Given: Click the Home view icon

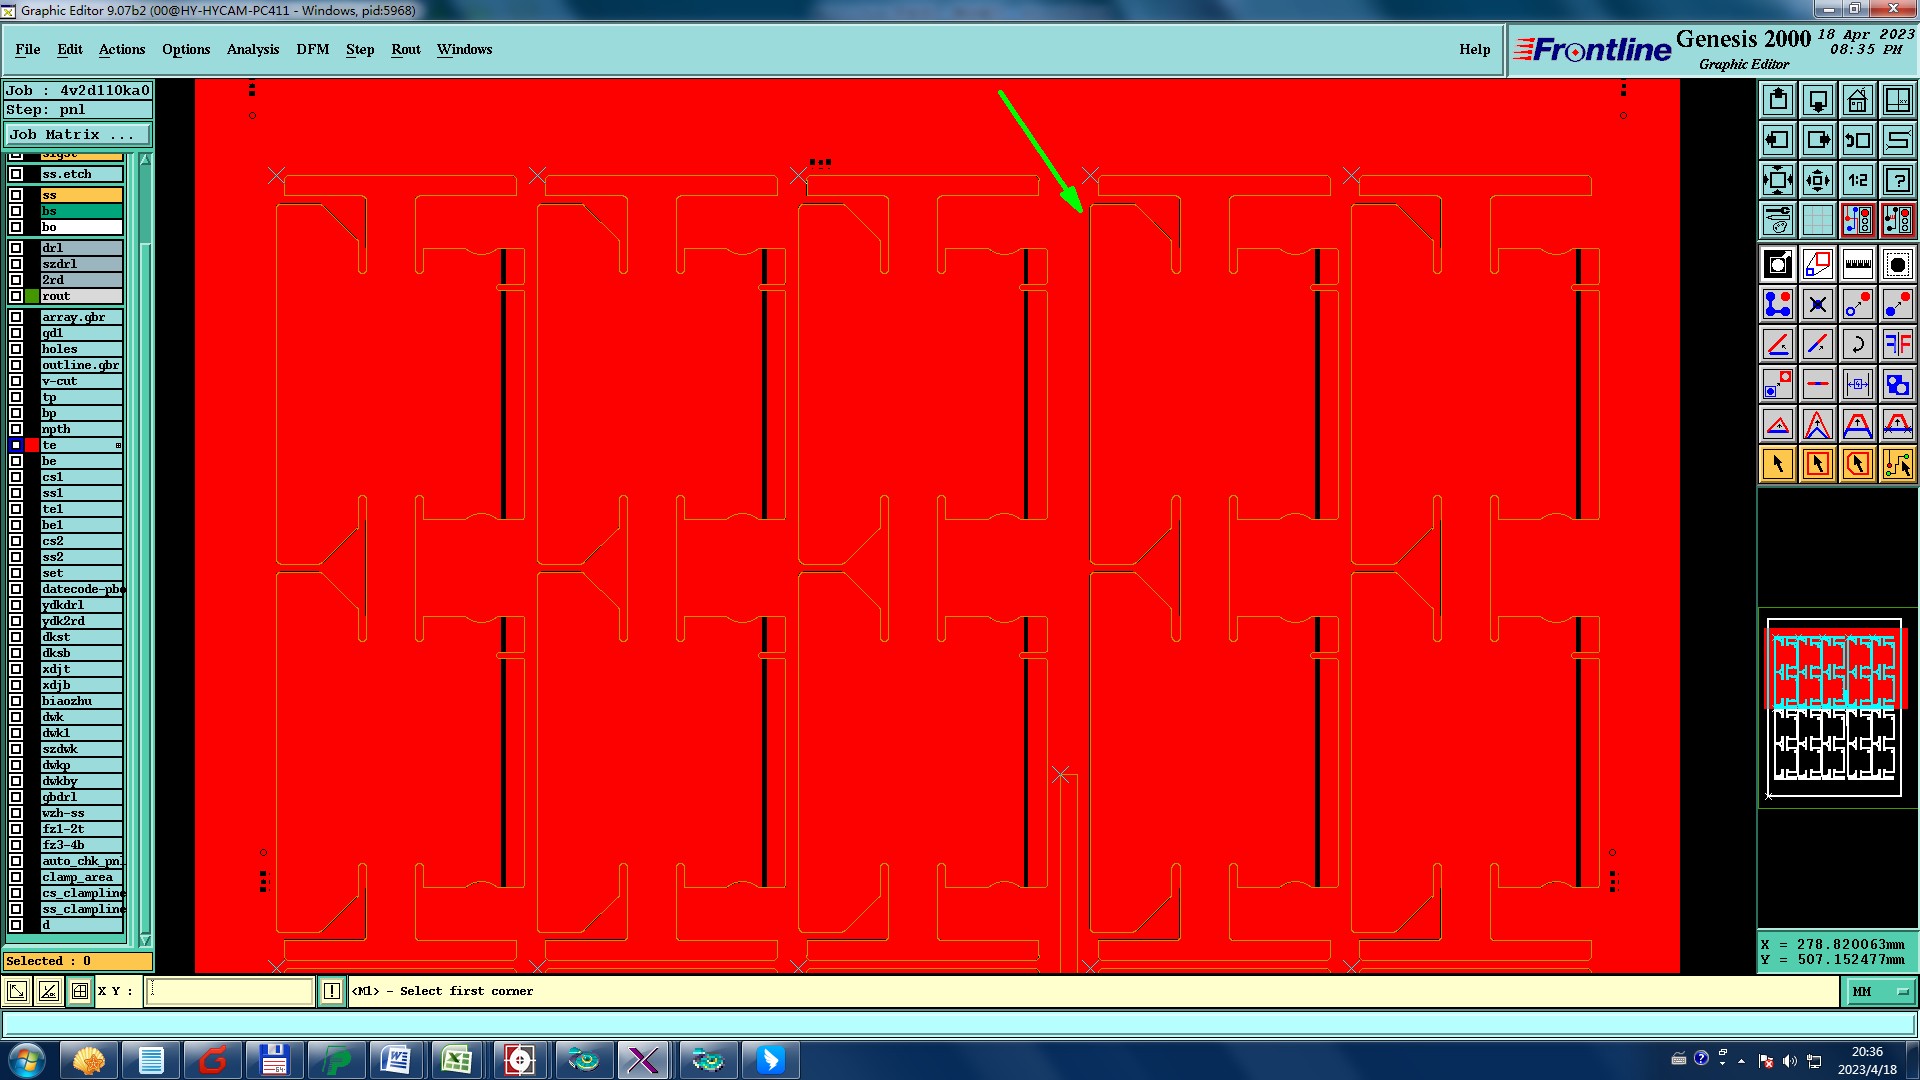Looking at the screenshot, I should [x=1857, y=100].
